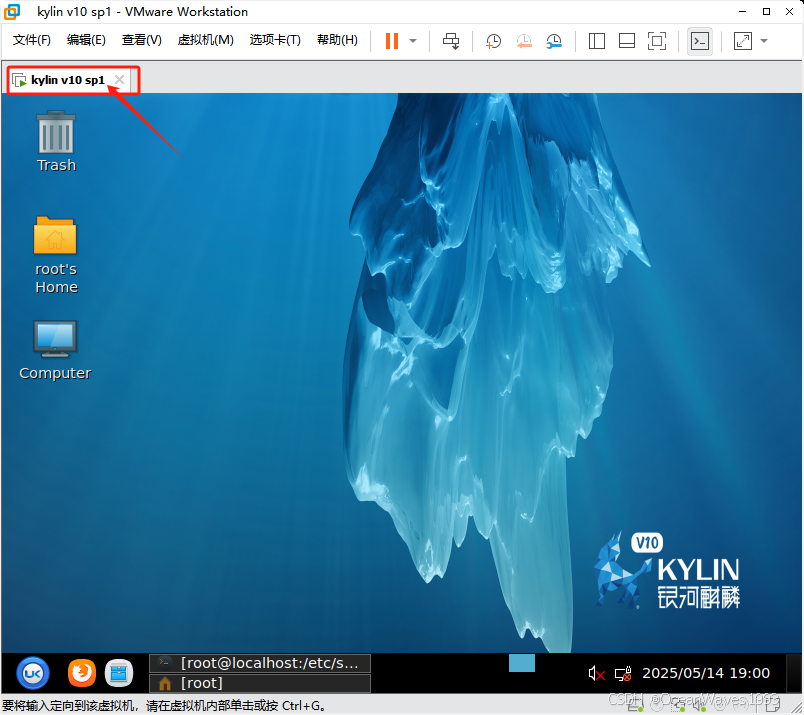Viewport: 804px width, 715px height.
Task: Open the 虚拟机(M) menu
Action: pos(205,40)
